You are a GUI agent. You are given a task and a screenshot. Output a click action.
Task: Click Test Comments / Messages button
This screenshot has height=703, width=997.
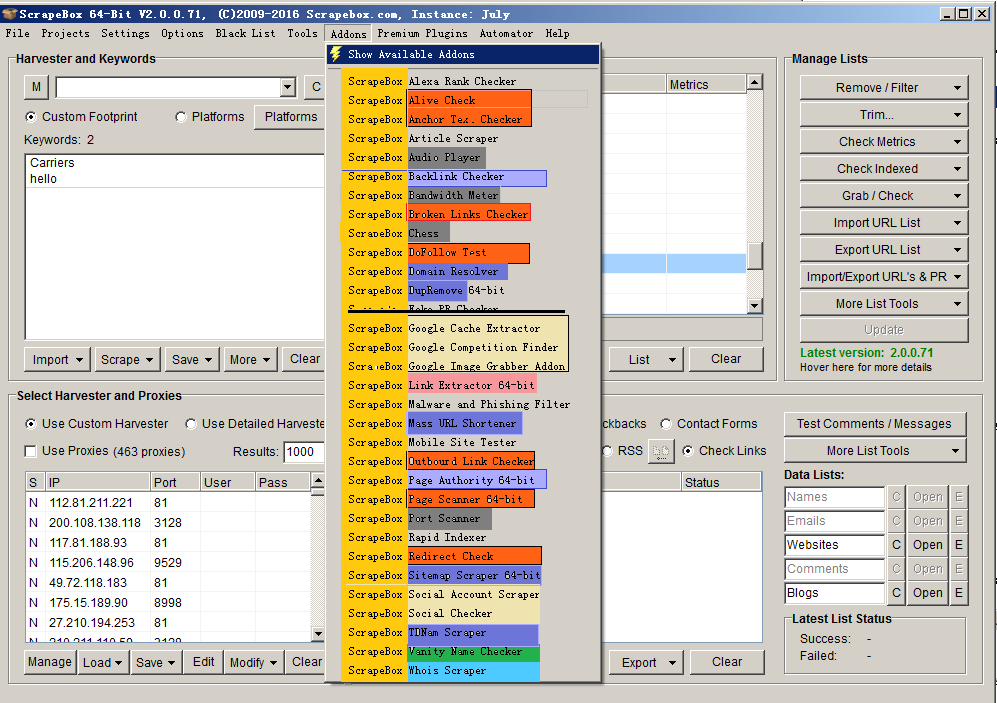click(x=874, y=424)
